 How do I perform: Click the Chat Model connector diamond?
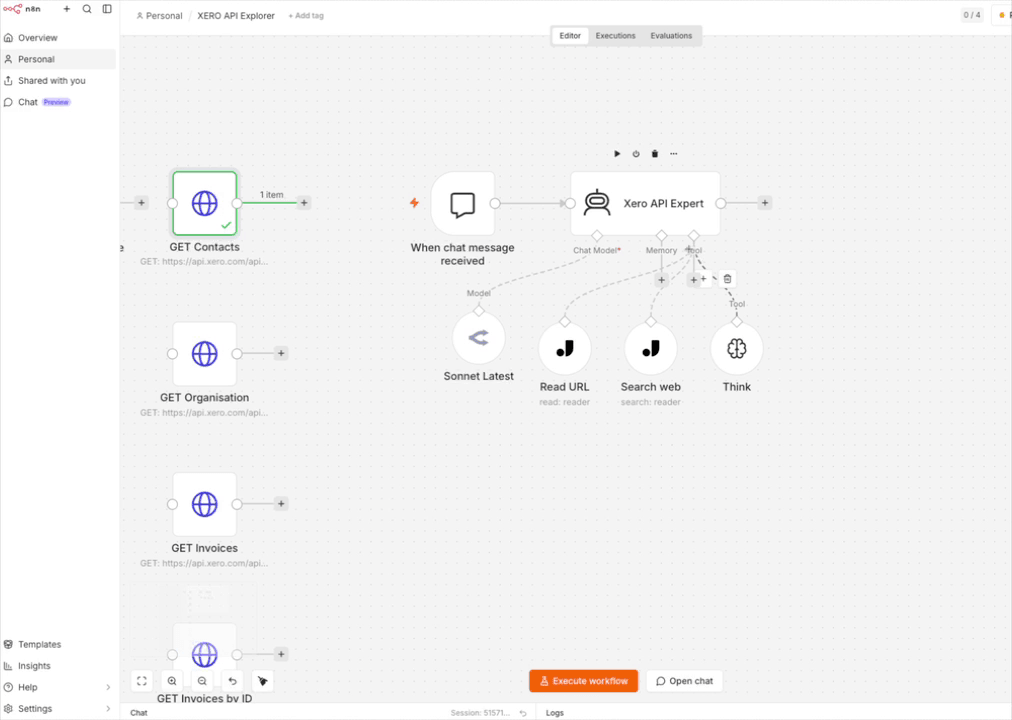coord(596,235)
